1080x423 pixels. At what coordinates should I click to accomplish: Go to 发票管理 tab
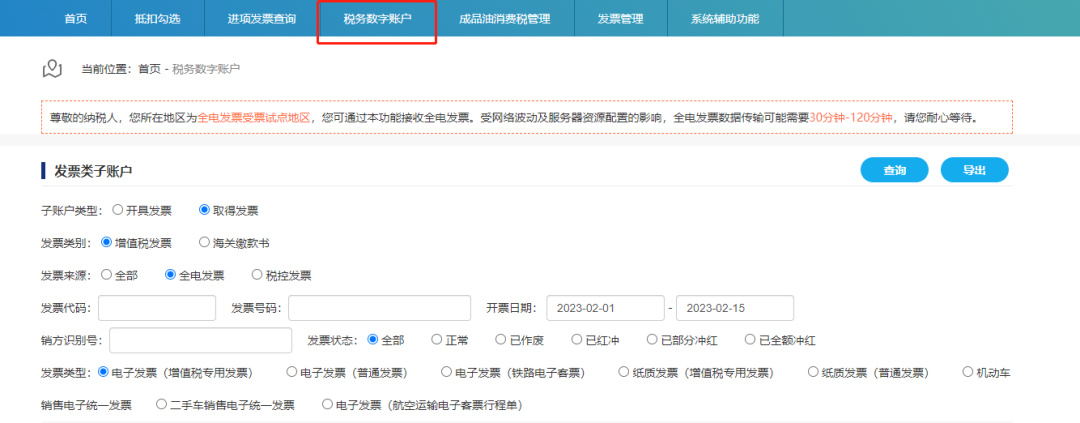point(621,19)
